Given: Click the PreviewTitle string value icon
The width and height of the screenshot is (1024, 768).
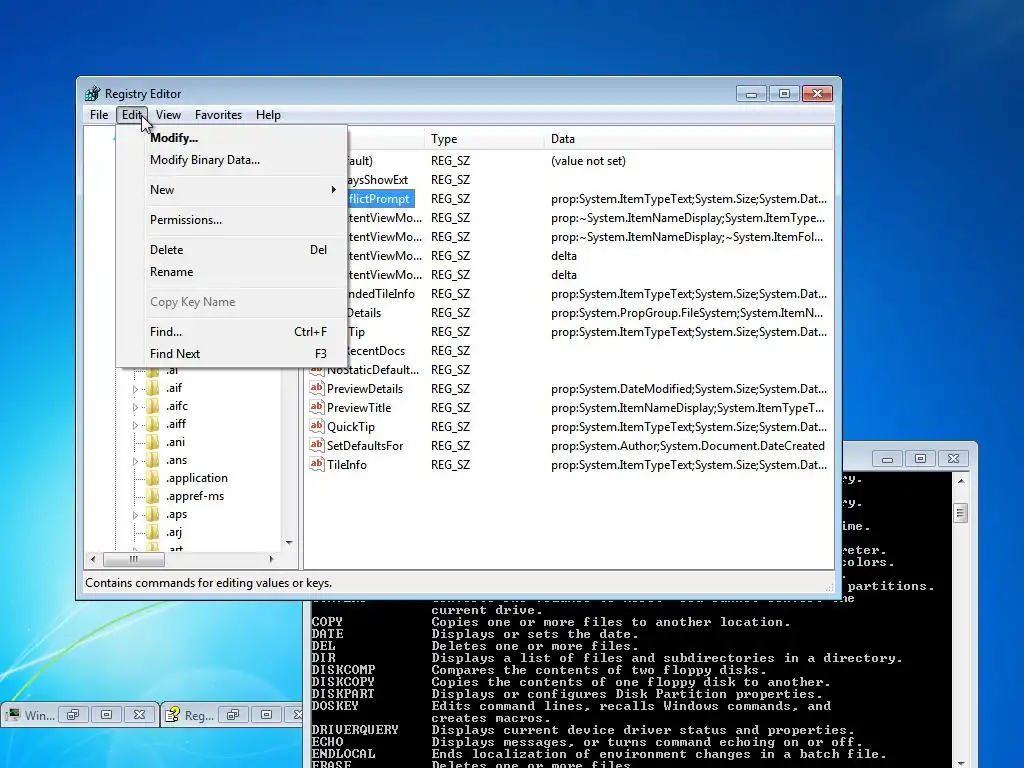Looking at the screenshot, I should pos(317,407).
